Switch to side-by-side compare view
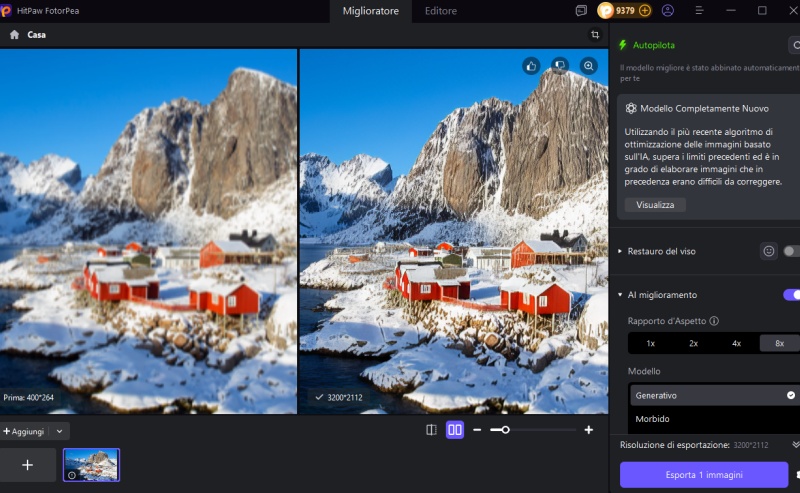Viewport: 800px width, 493px height. (x=455, y=430)
